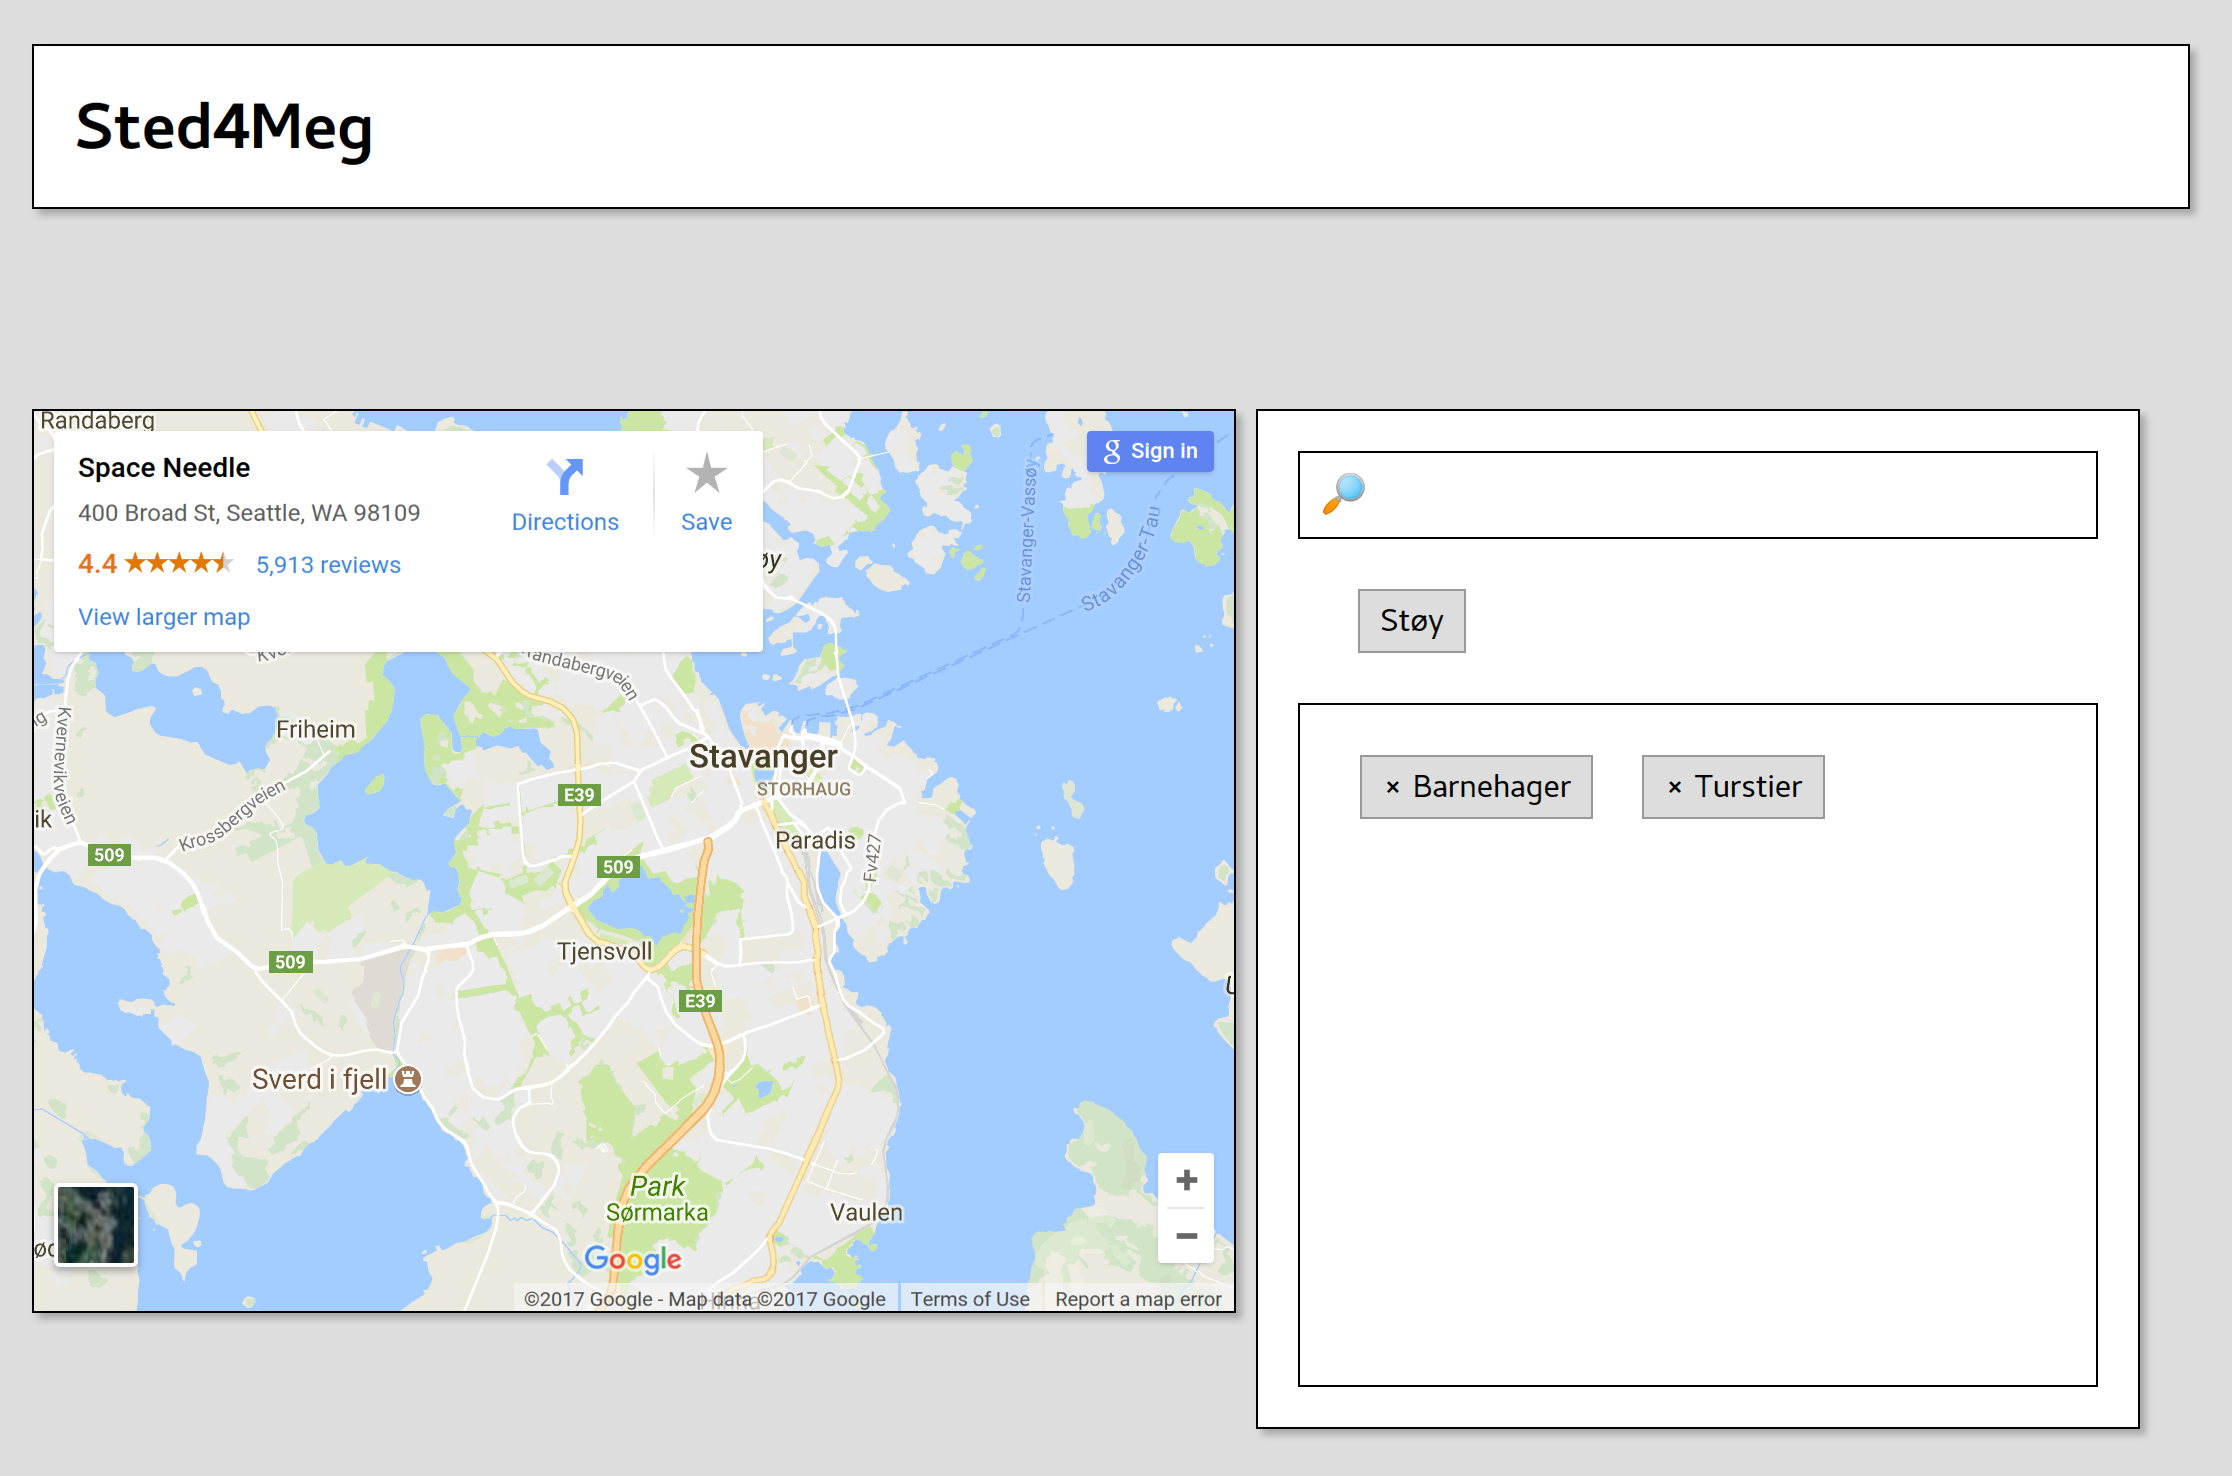Viewport: 2232px width, 1476px height.
Task: Switch to satellite view thumbnail
Action: click(96, 1225)
